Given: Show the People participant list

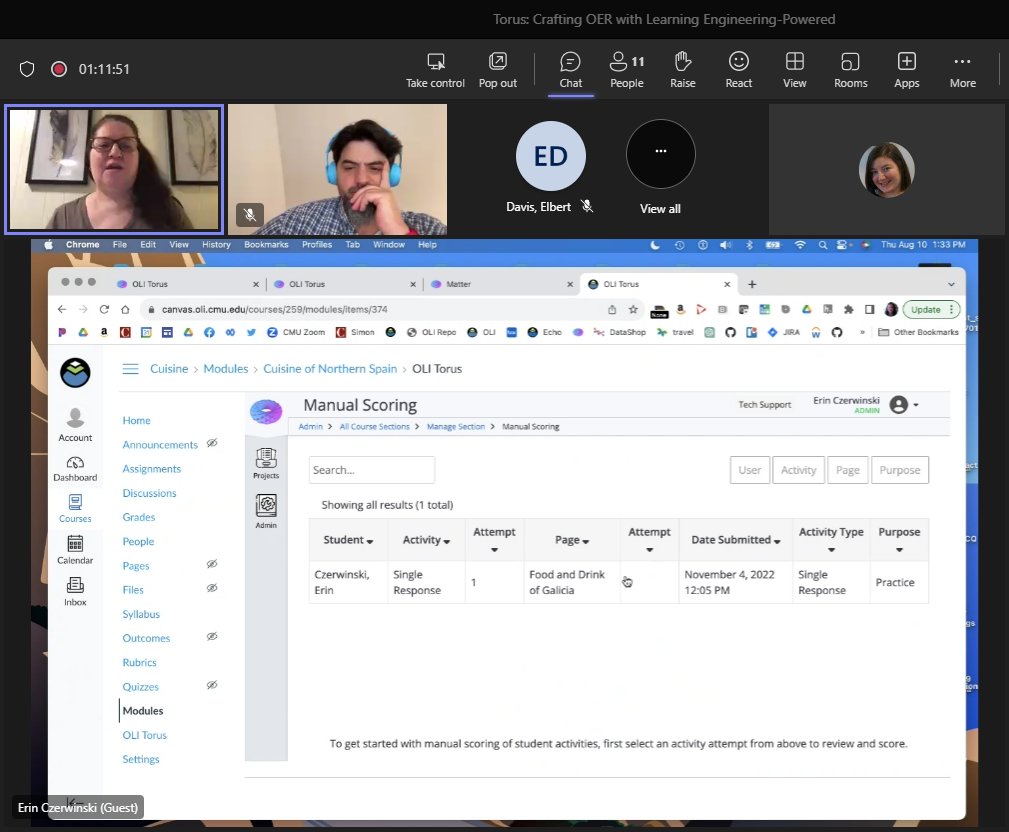Looking at the screenshot, I should pos(627,69).
